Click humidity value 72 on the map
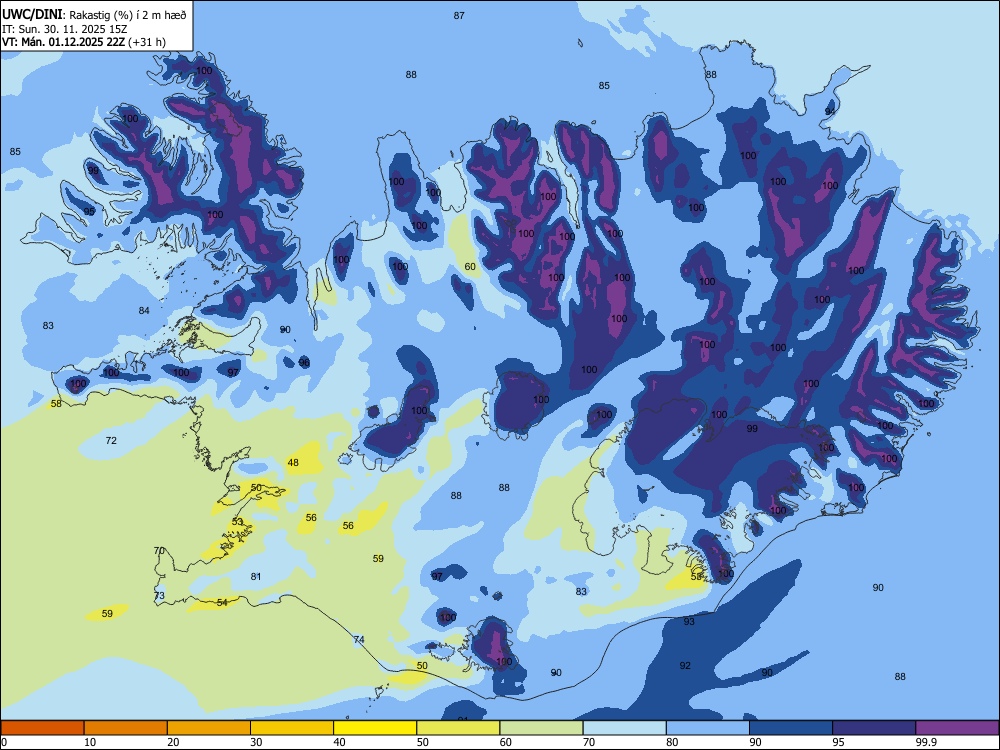 112,441
